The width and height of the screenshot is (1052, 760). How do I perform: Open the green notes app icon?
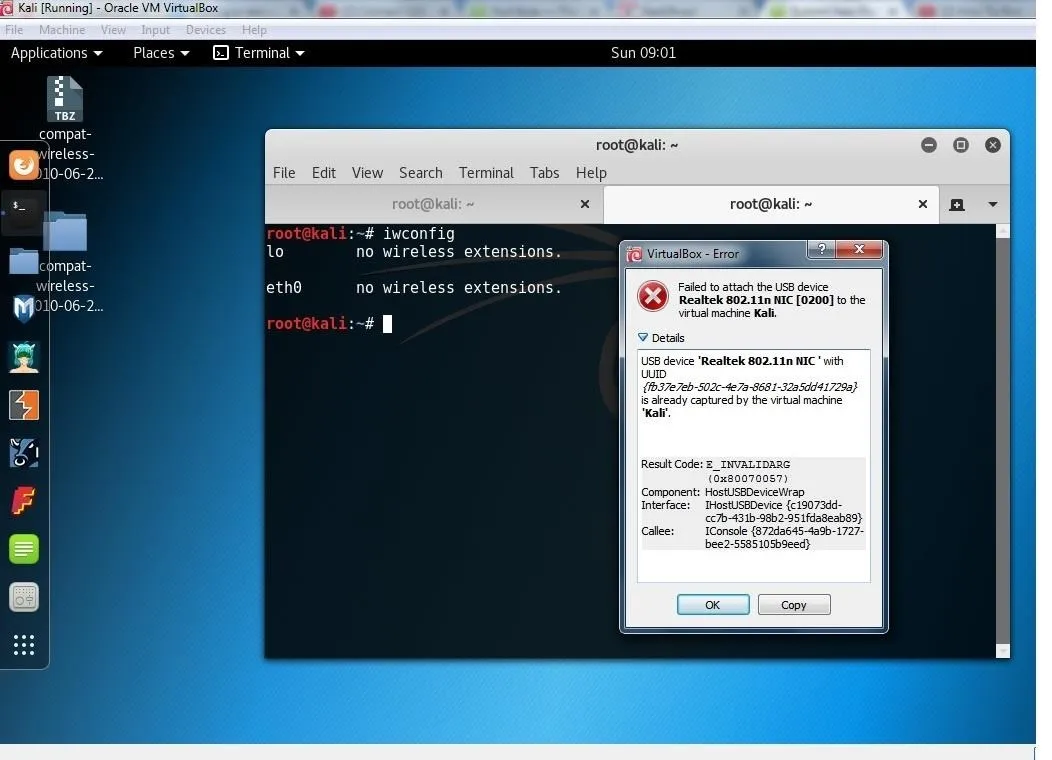[x=24, y=548]
